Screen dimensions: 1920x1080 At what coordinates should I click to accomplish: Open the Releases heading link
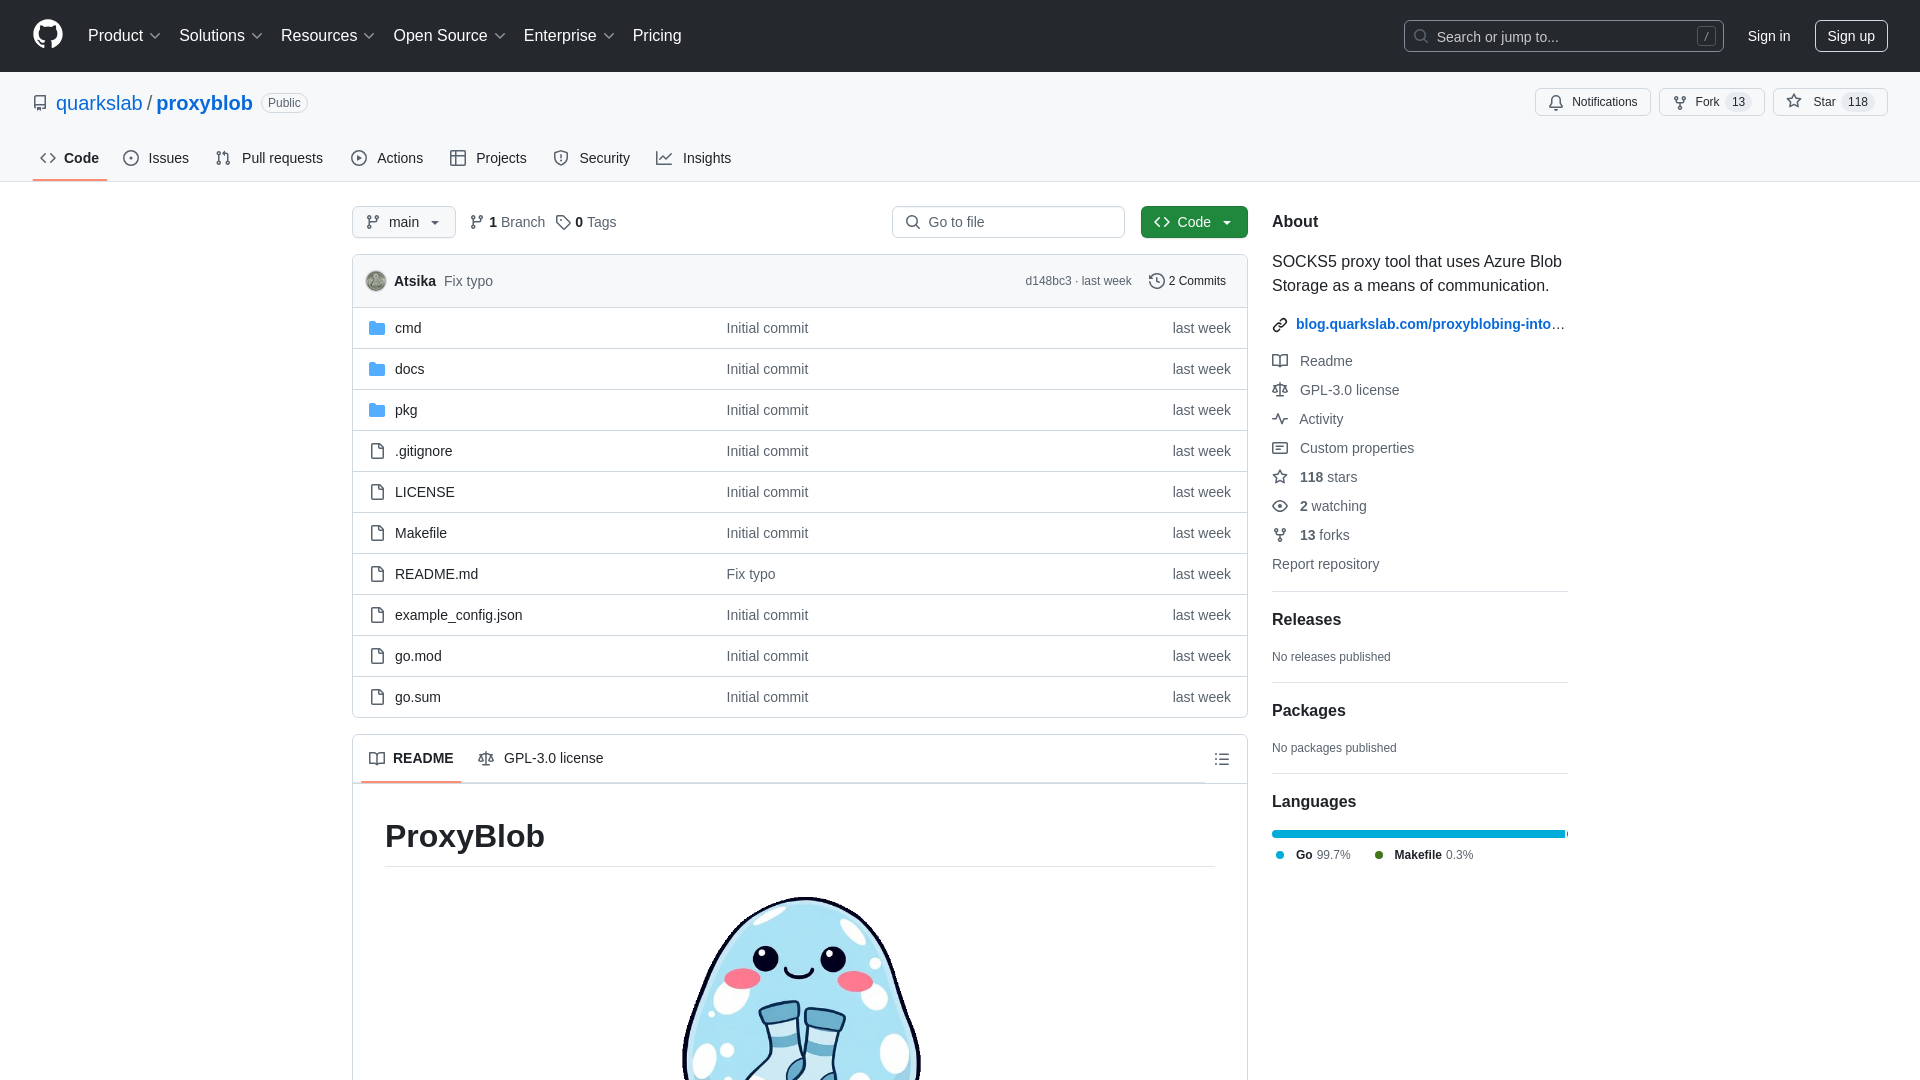[x=1306, y=620]
